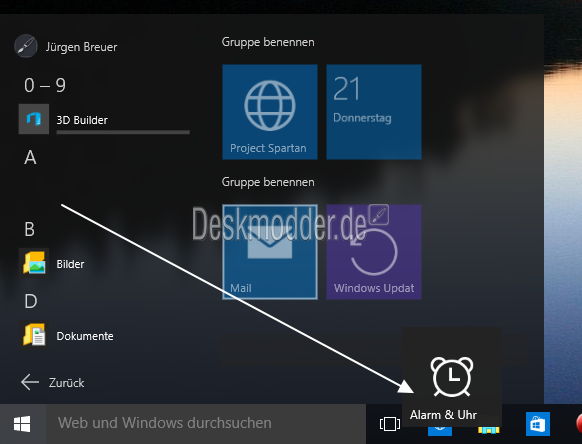Click the Alarm & Uhr clock icon
582x444 pixels.
[452, 377]
